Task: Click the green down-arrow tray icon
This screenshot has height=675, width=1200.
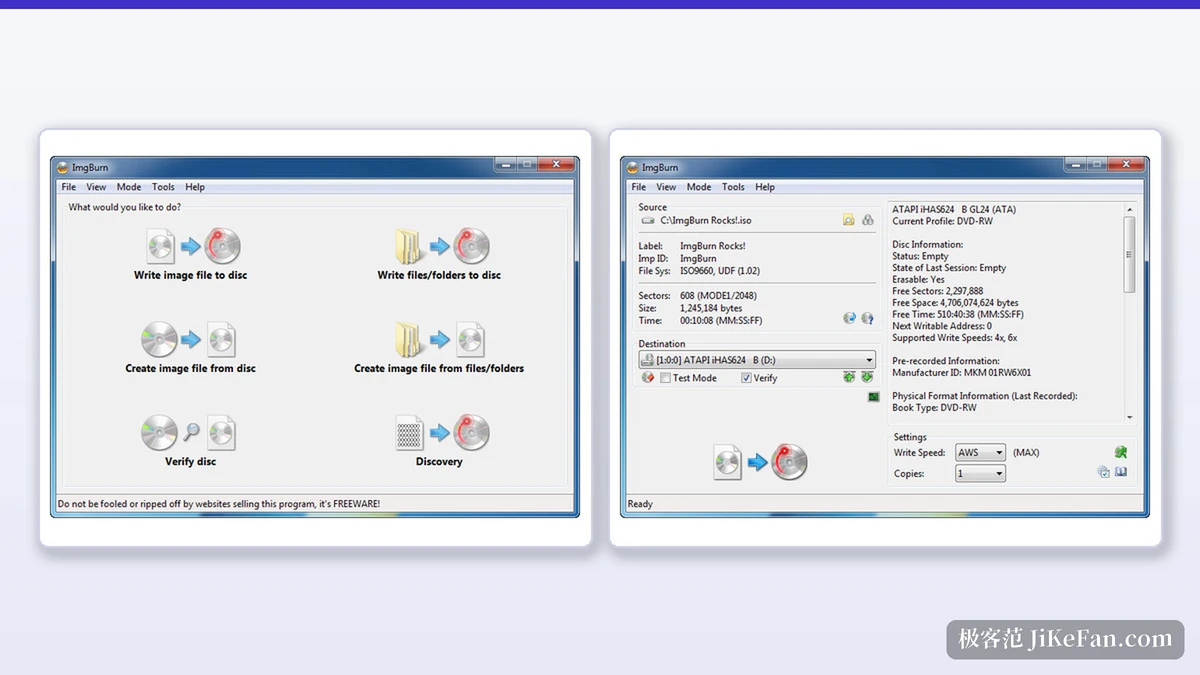Action: [867, 378]
